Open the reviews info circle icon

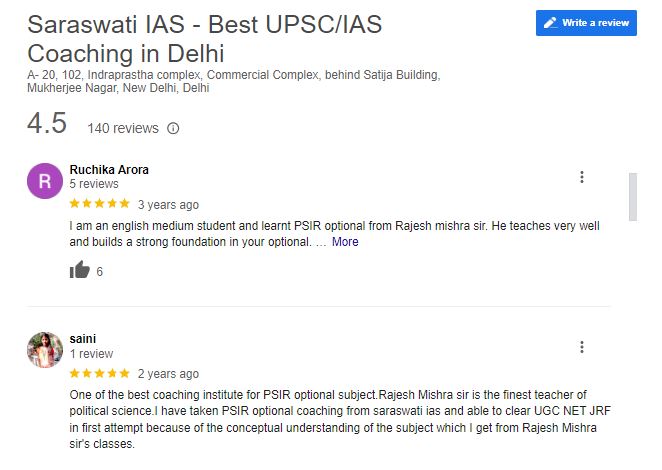(x=173, y=128)
